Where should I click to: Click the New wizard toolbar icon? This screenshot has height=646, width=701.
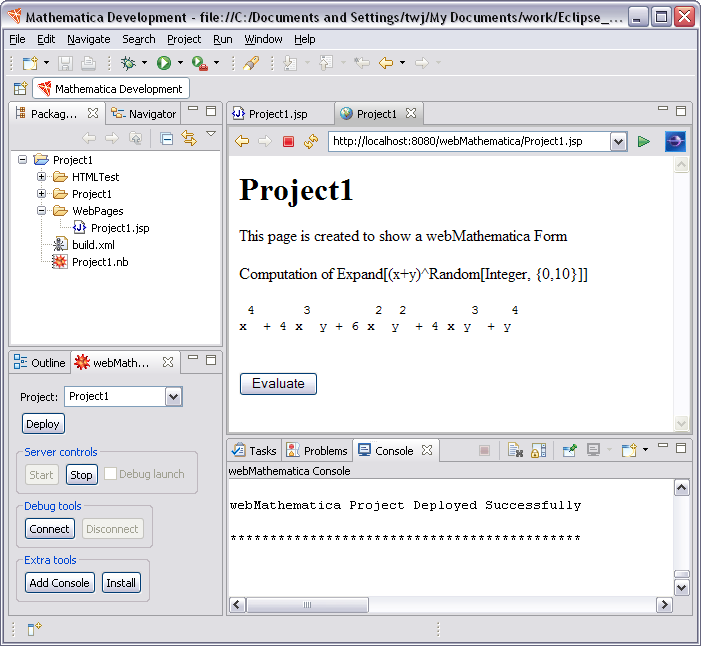pos(30,63)
